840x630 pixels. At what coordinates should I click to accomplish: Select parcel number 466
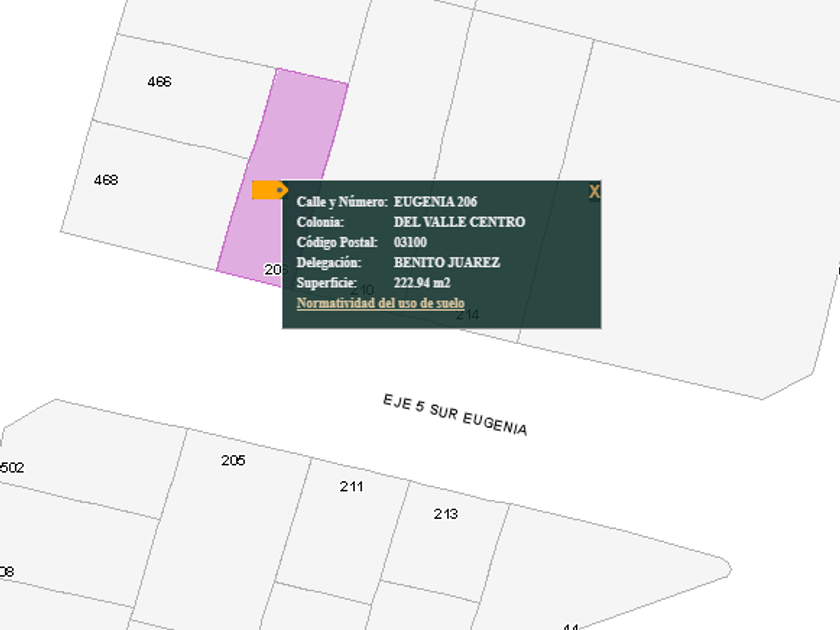click(159, 82)
